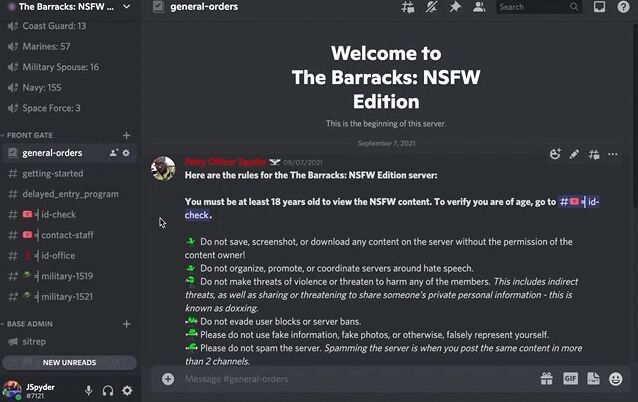Open the delayed_entry_program channel

[68, 194]
